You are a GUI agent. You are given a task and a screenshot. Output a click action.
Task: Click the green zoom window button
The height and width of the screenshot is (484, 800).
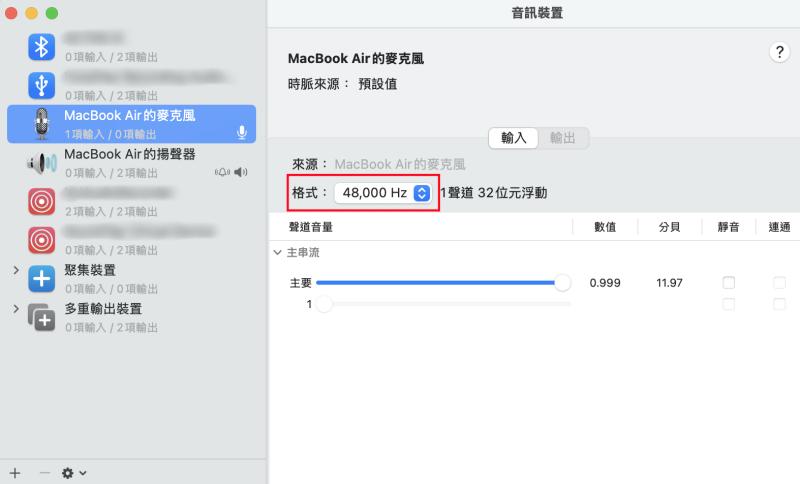52,13
